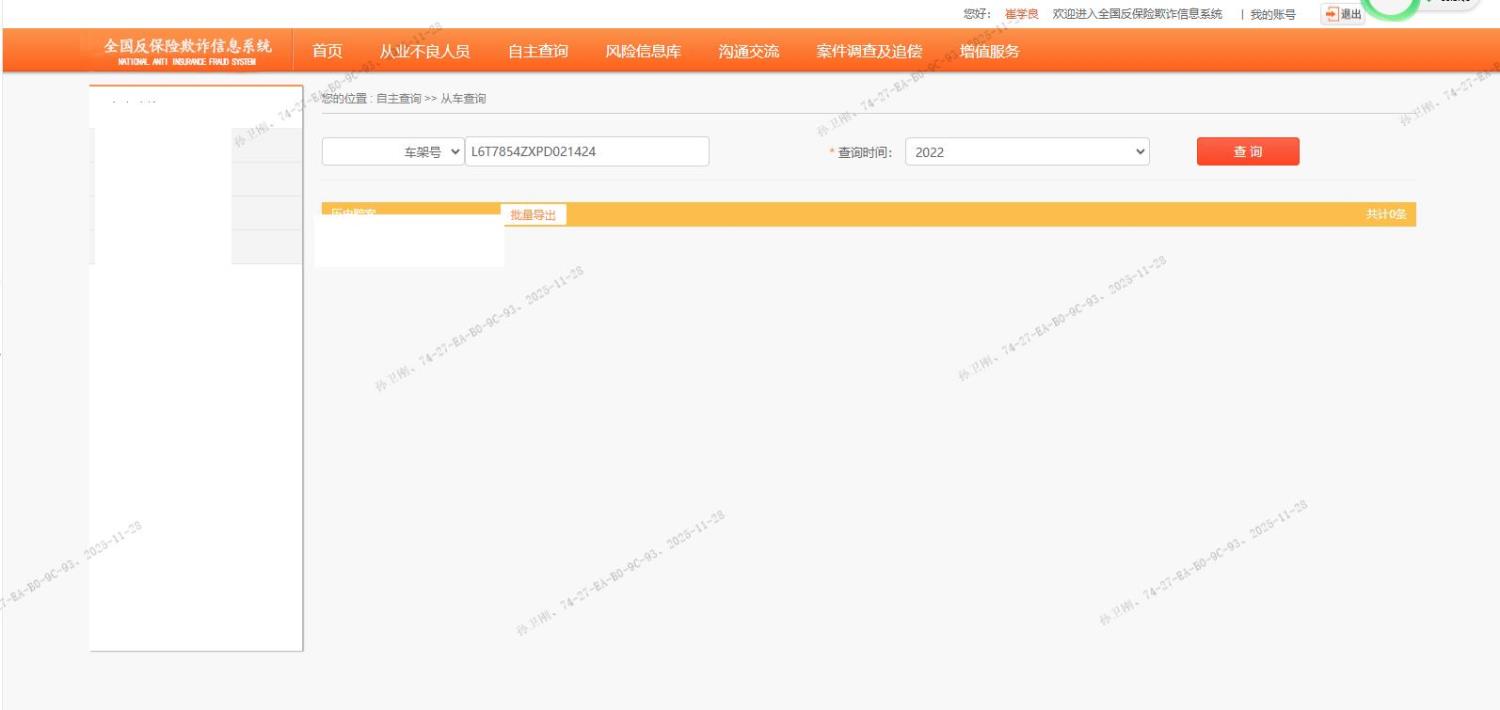The width and height of the screenshot is (1500, 710).
Task: Focus the VIN input field with L6T7854ZXPD021424
Action: tap(587, 152)
